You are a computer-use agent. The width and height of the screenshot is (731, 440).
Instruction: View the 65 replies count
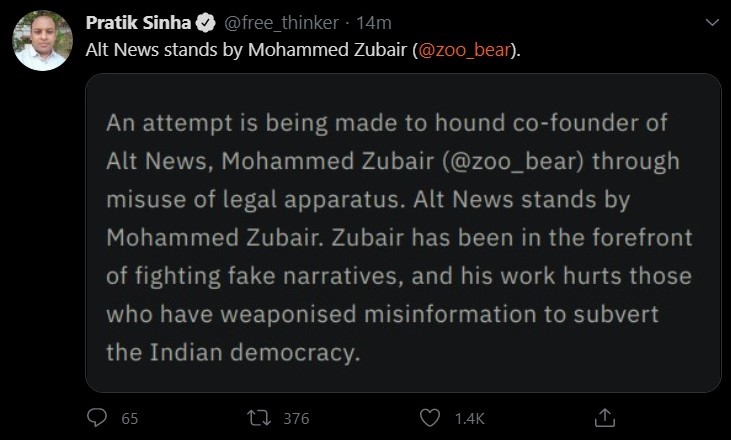tap(129, 418)
